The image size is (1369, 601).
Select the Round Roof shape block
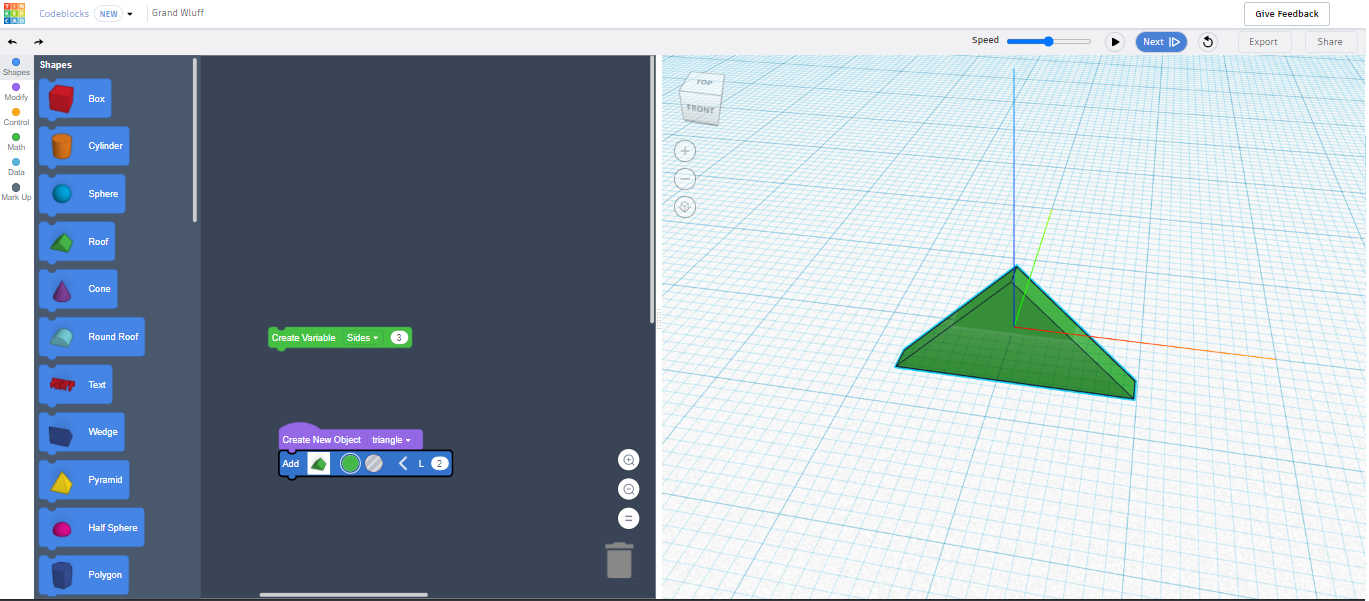(x=91, y=337)
